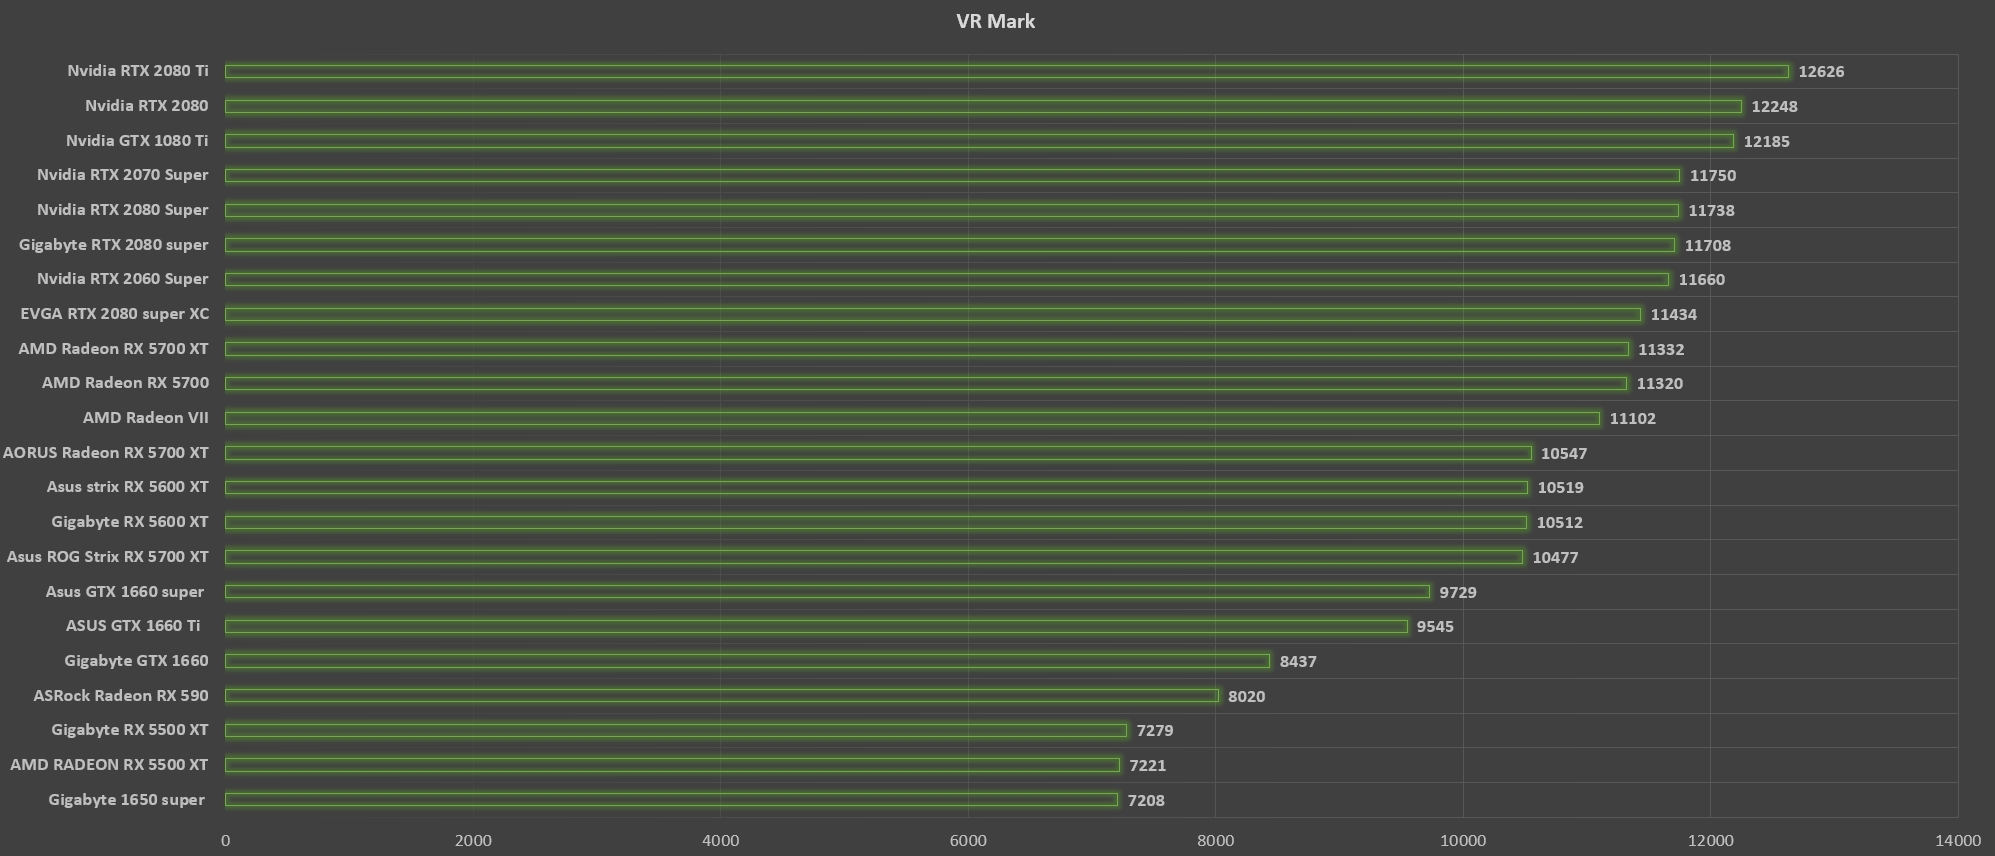This screenshot has width=1995, height=856.
Task: Click the 12626 value label
Action: 1821,72
